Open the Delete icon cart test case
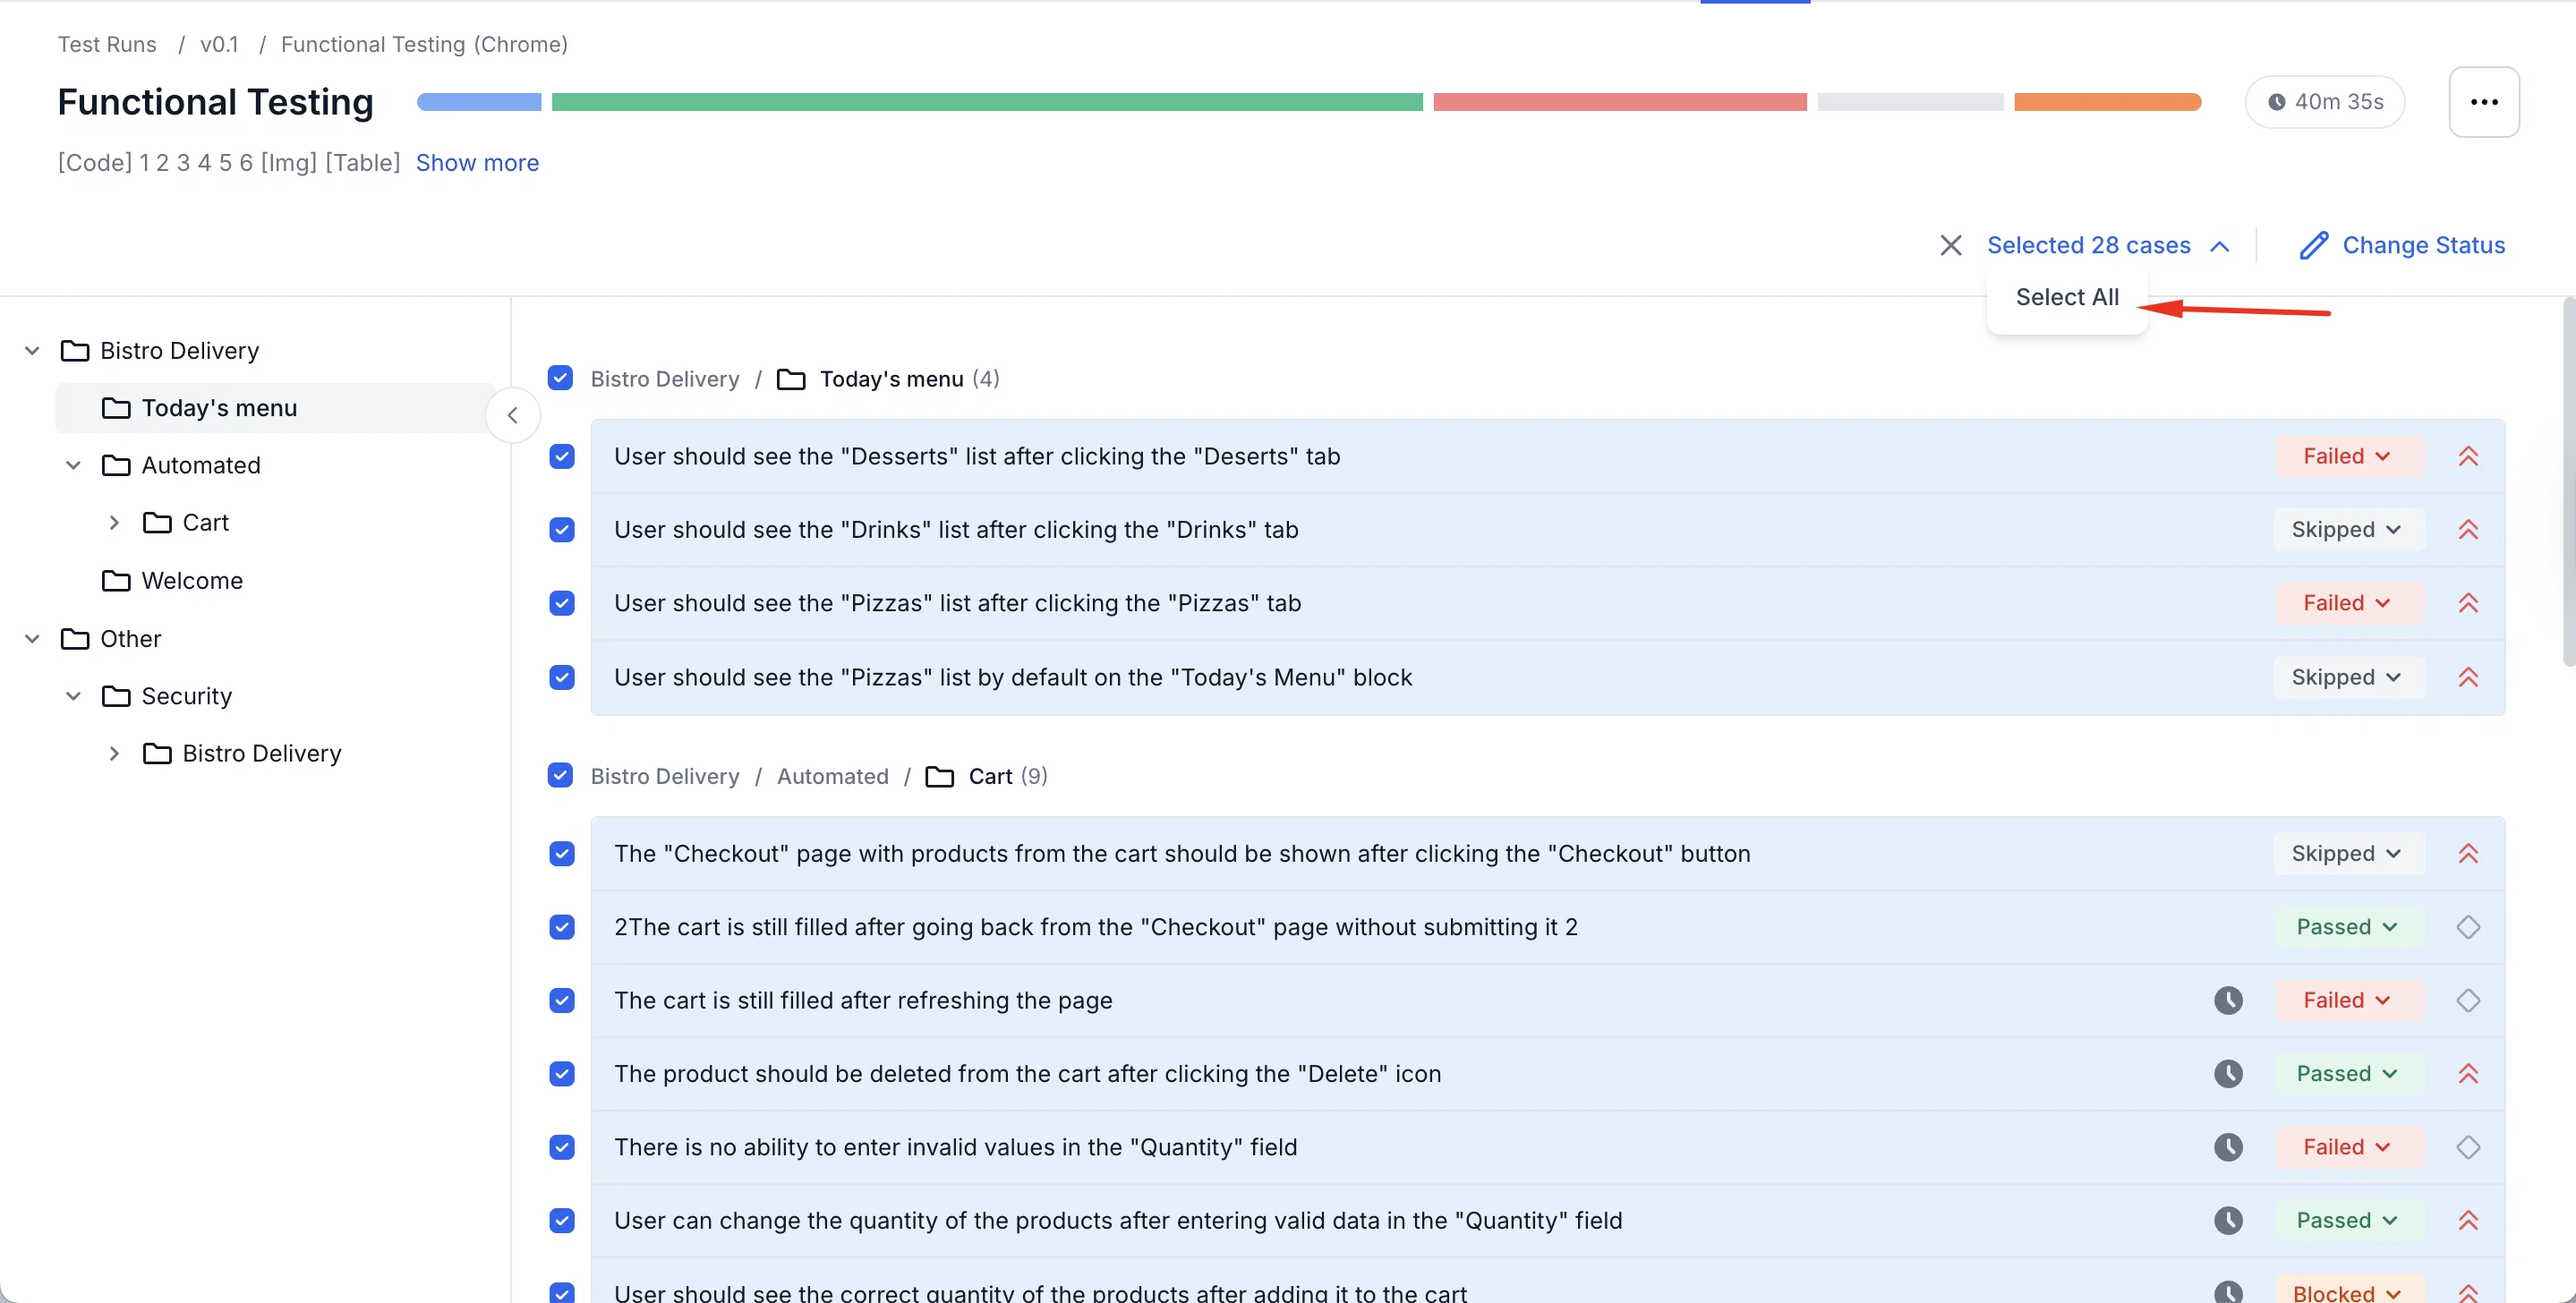Image resolution: width=2576 pixels, height=1303 pixels. coord(1547,1073)
